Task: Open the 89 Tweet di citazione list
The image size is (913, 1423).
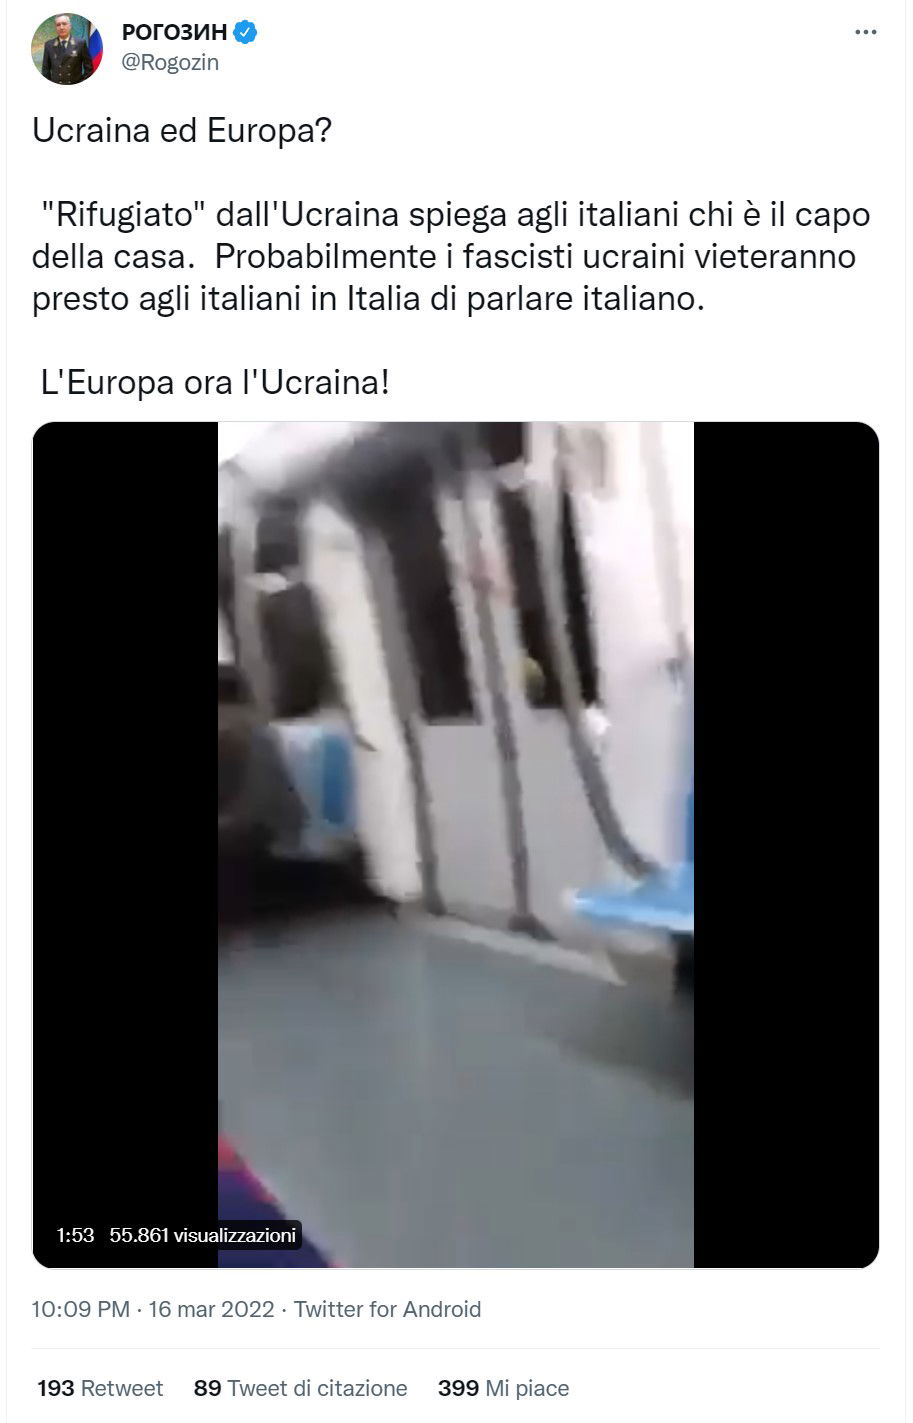Action: click(x=301, y=1388)
